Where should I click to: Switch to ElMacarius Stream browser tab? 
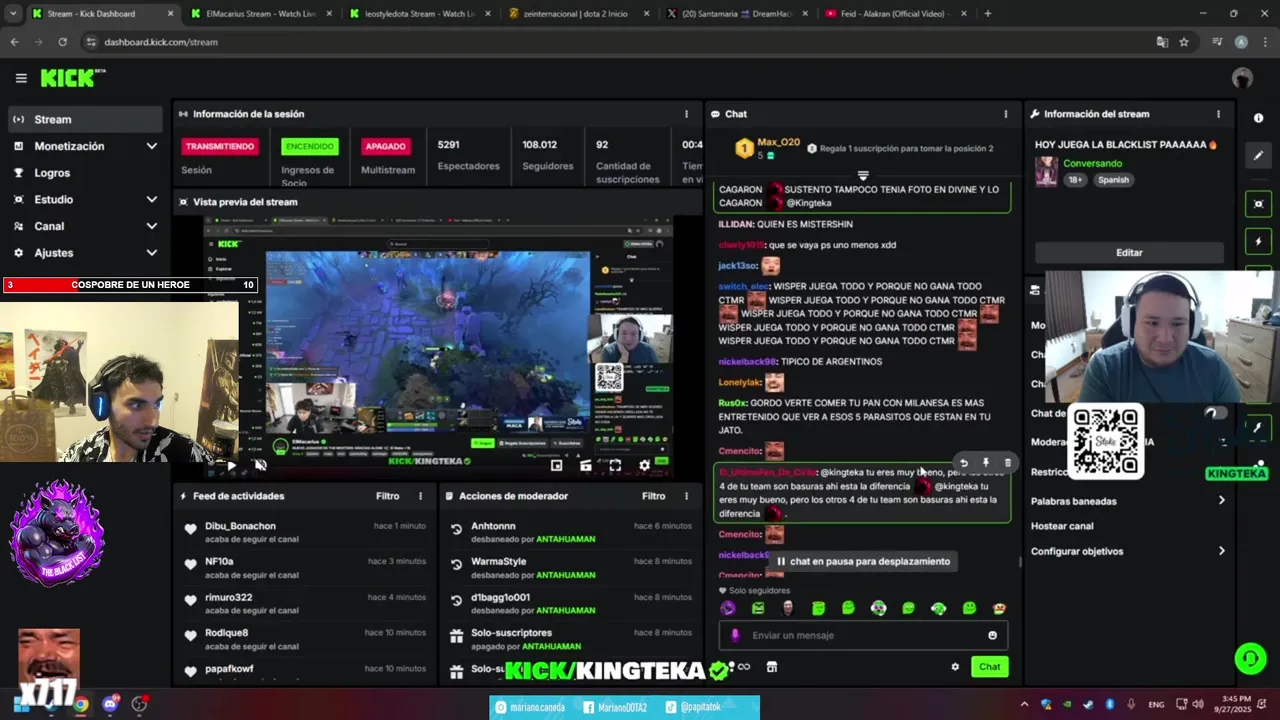coord(261,14)
